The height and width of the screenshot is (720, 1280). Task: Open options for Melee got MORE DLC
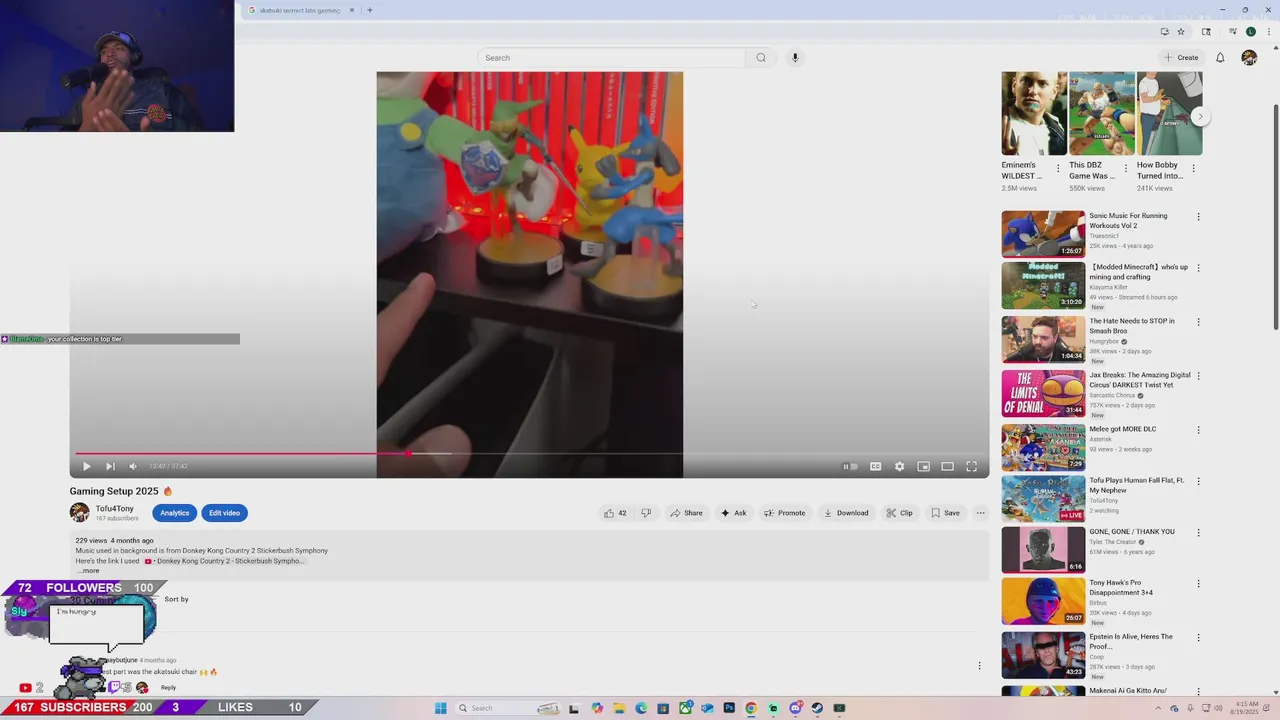click(1198, 430)
